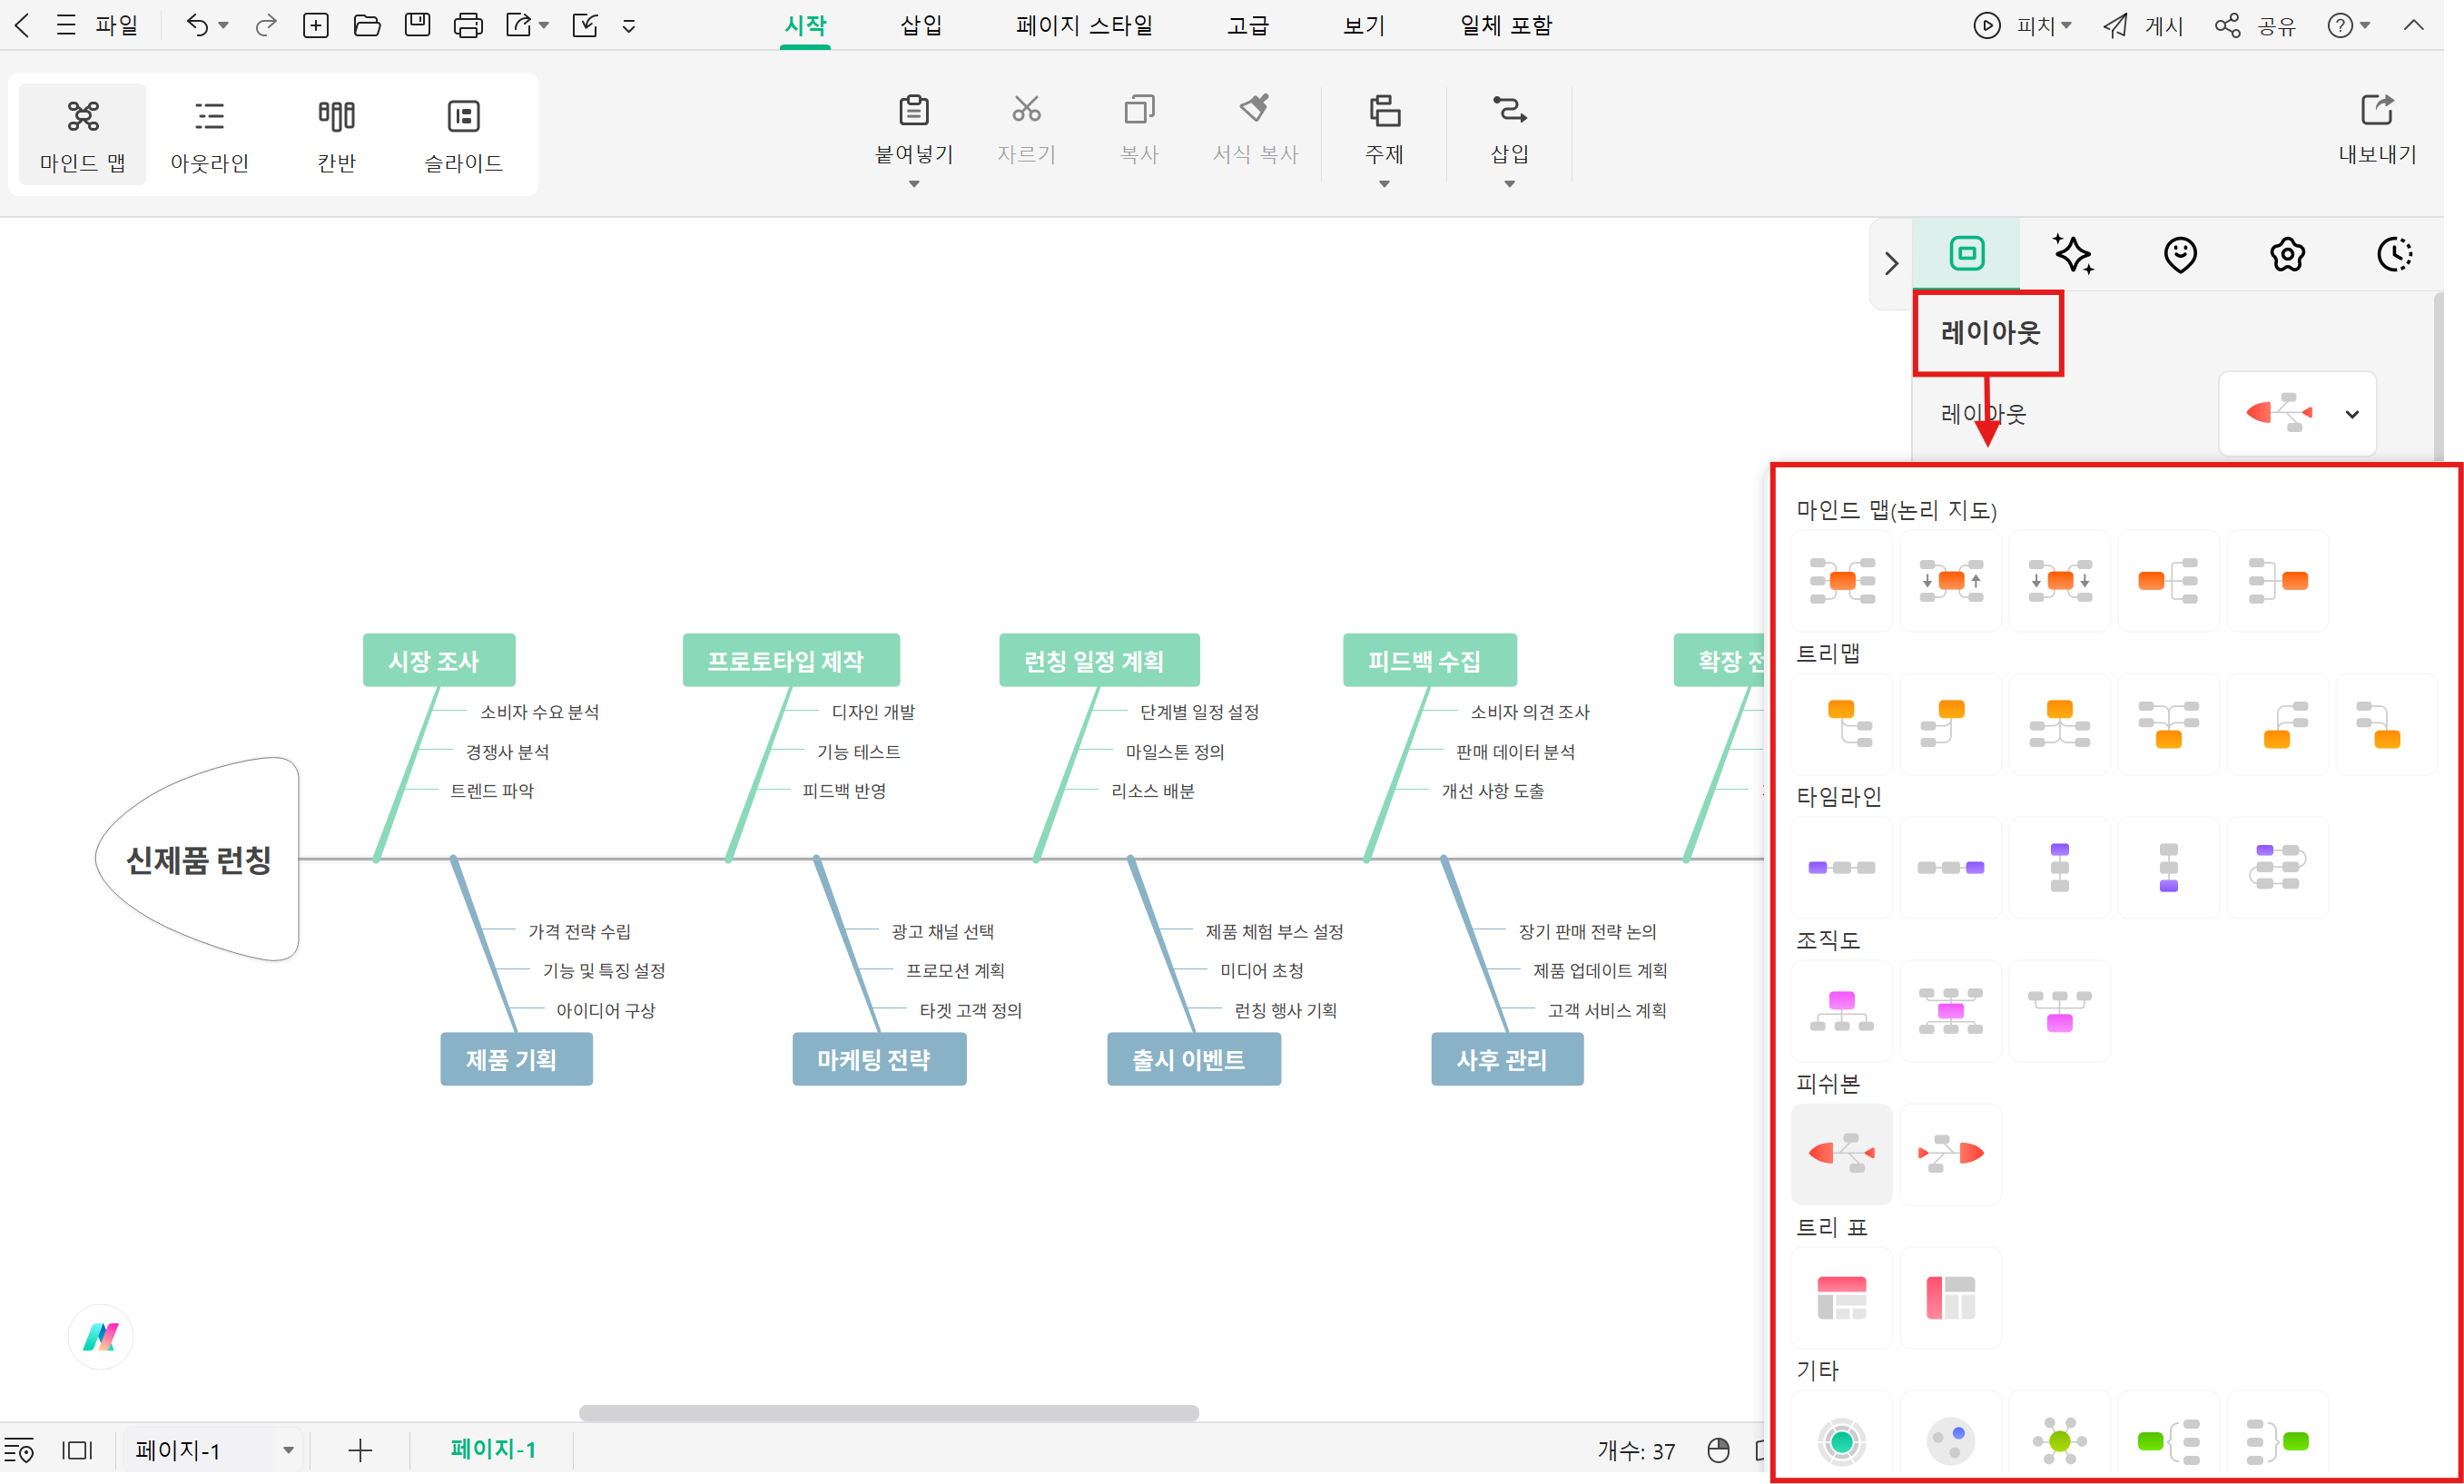Click the outline list icon in status bar
Screen dimensions: 2464x1484
pyautogui.click(x=19, y=1450)
